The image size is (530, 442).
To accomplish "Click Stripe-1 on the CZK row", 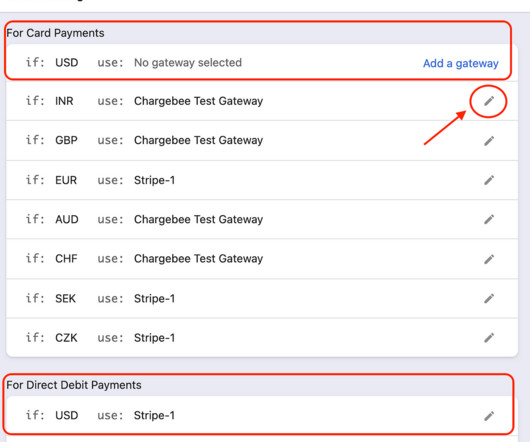I will tap(154, 338).
